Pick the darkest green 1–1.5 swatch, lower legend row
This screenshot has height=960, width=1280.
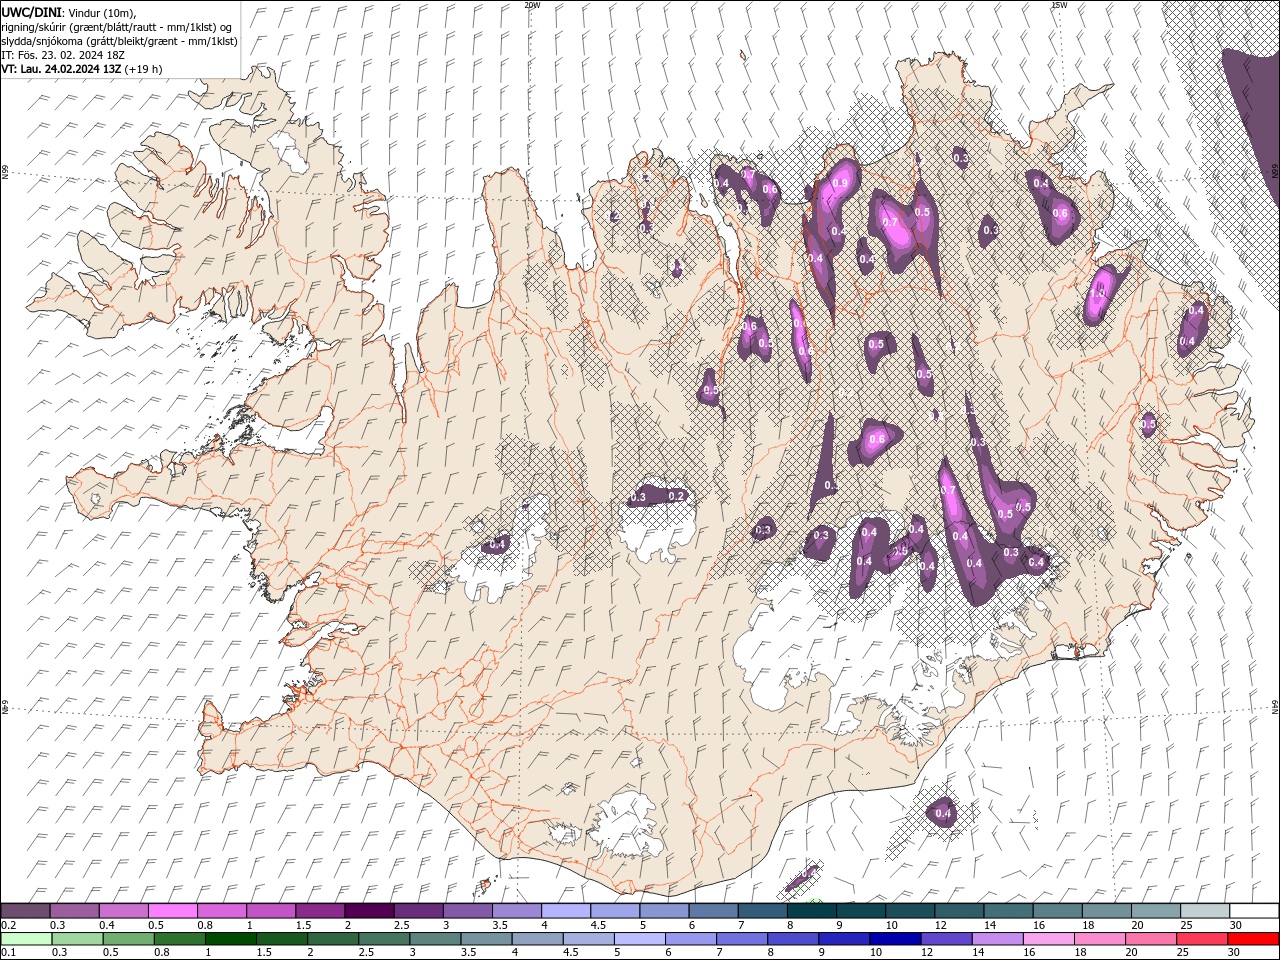(x=230, y=939)
